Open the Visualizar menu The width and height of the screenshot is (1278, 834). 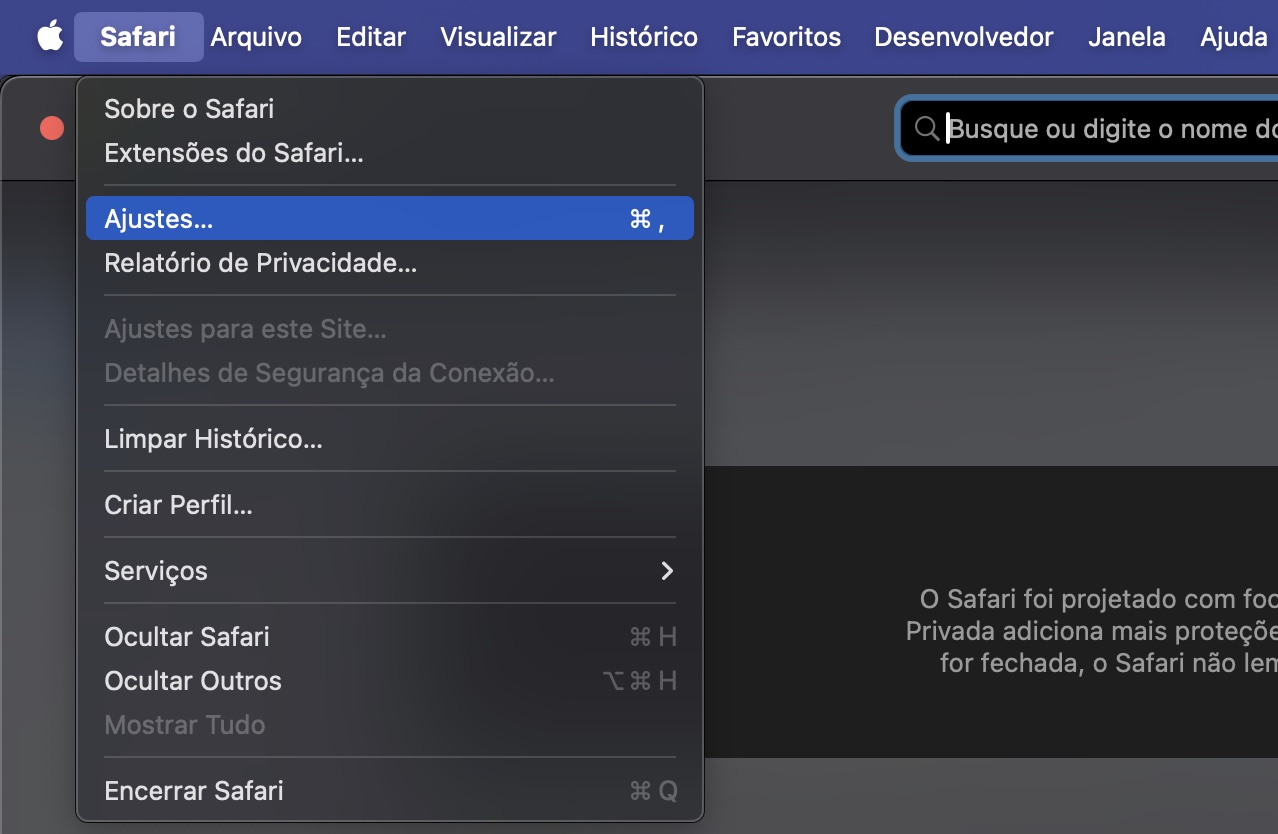pos(497,36)
